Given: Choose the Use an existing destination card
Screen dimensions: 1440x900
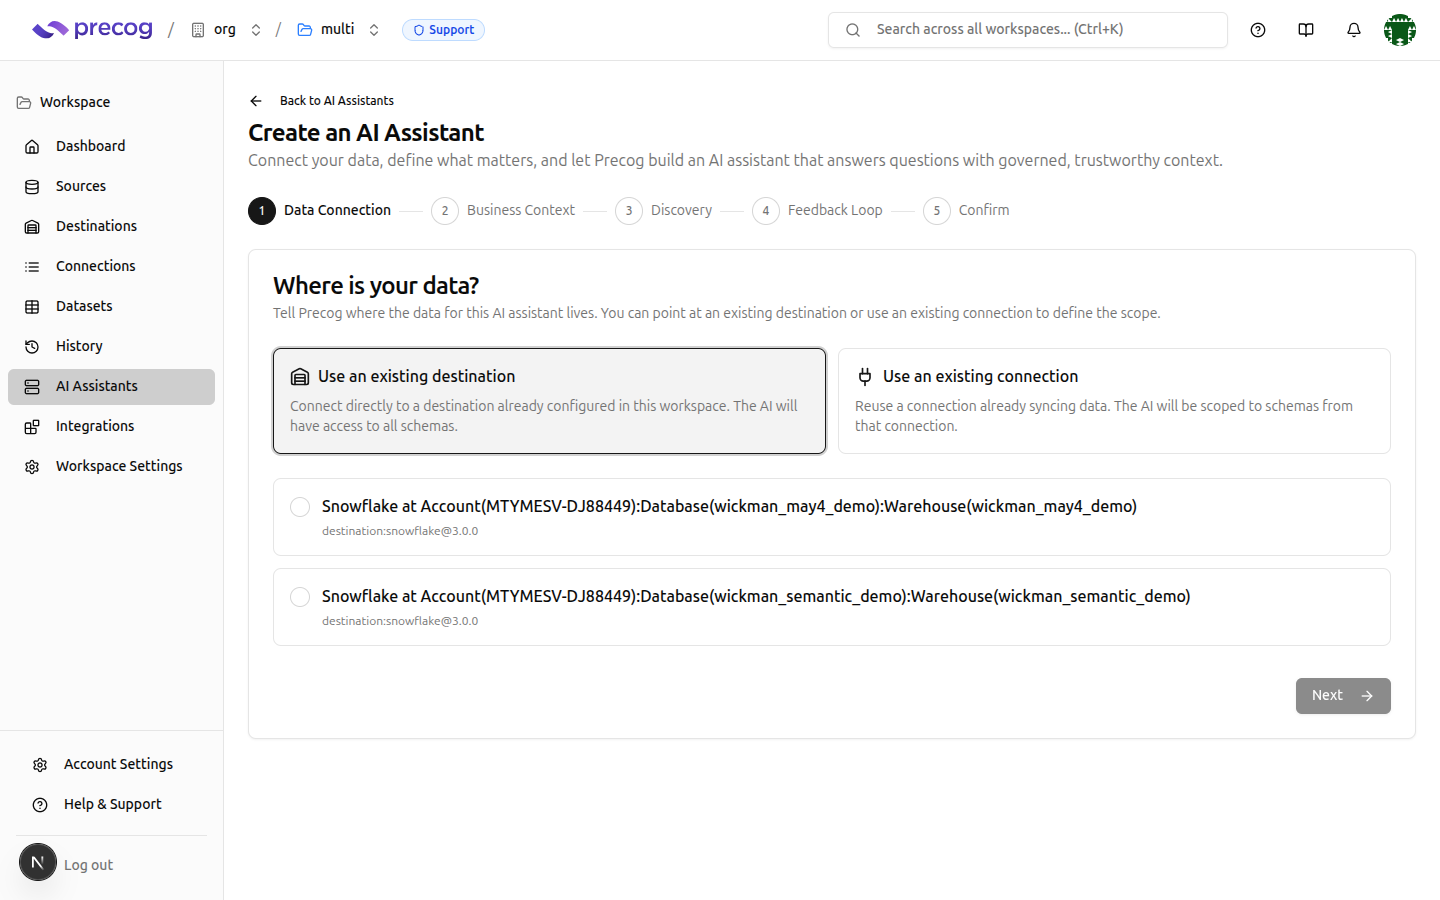Looking at the screenshot, I should tap(549, 401).
